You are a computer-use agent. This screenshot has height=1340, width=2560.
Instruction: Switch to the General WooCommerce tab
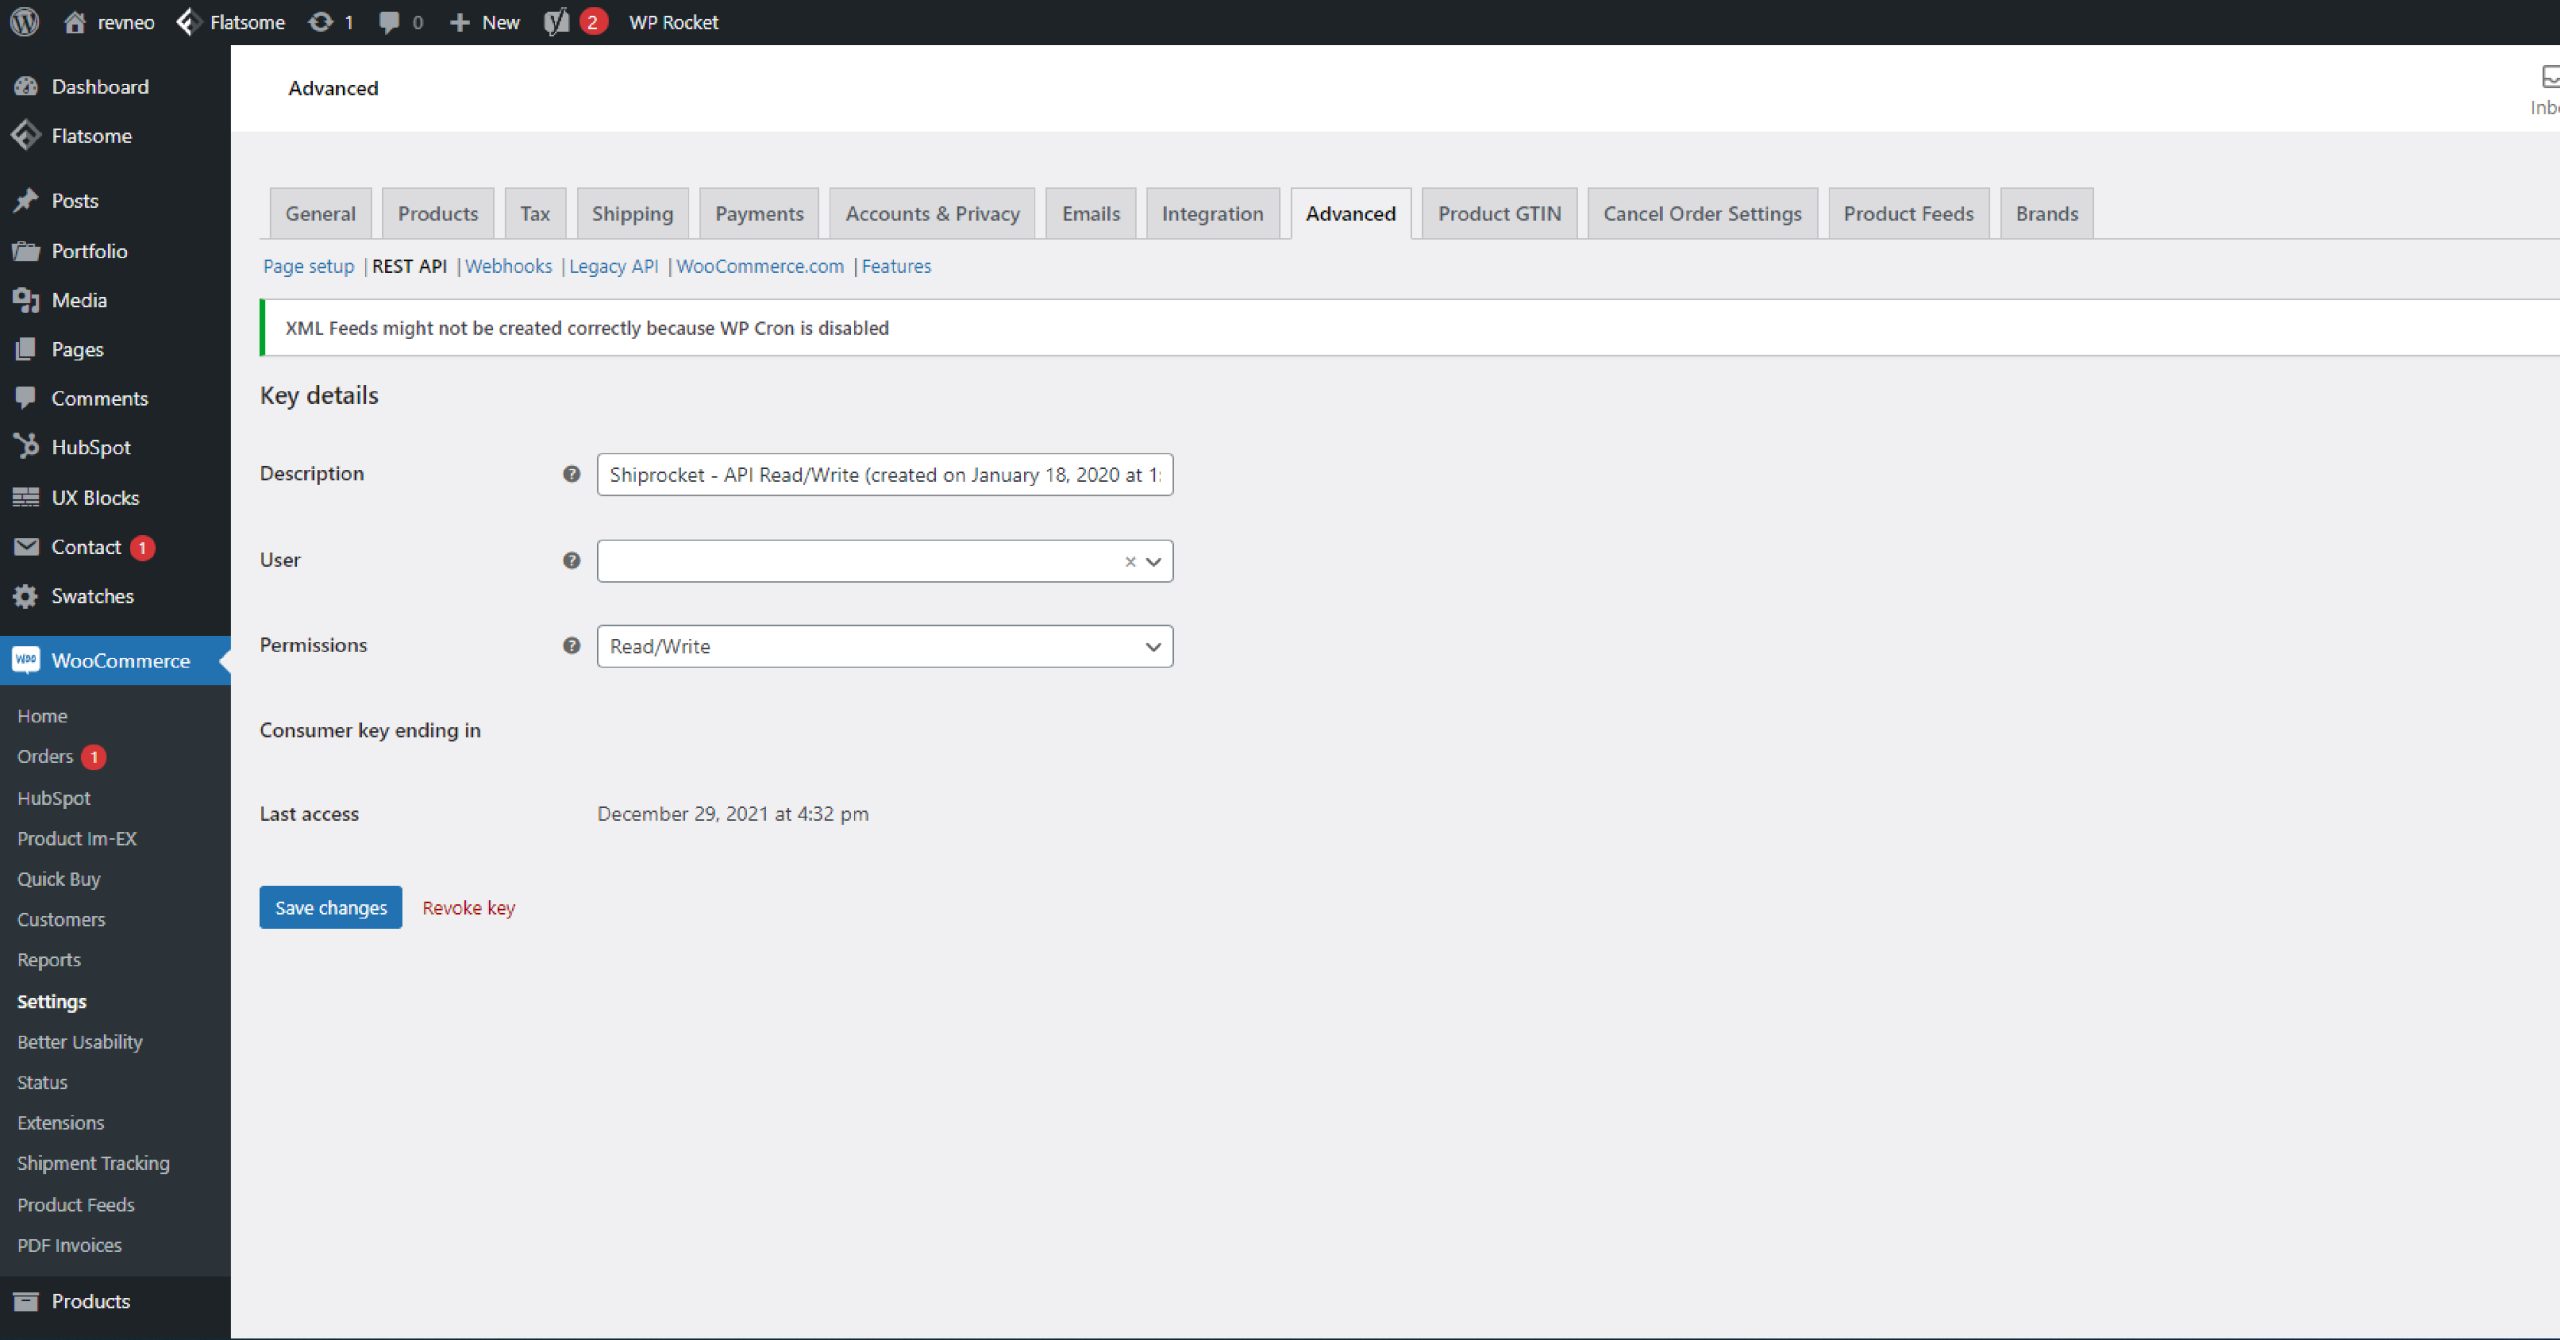(x=320, y=213)
